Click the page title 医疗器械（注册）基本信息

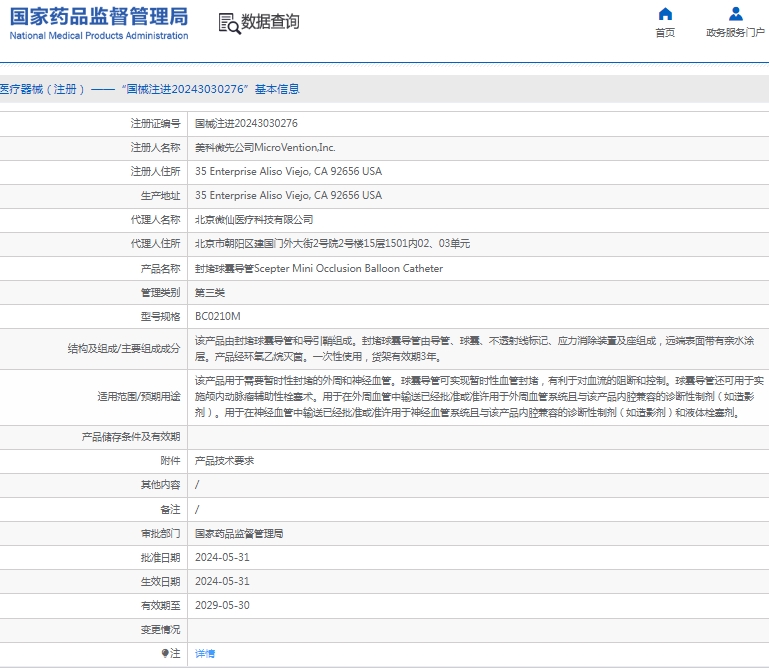click(149, 89)
